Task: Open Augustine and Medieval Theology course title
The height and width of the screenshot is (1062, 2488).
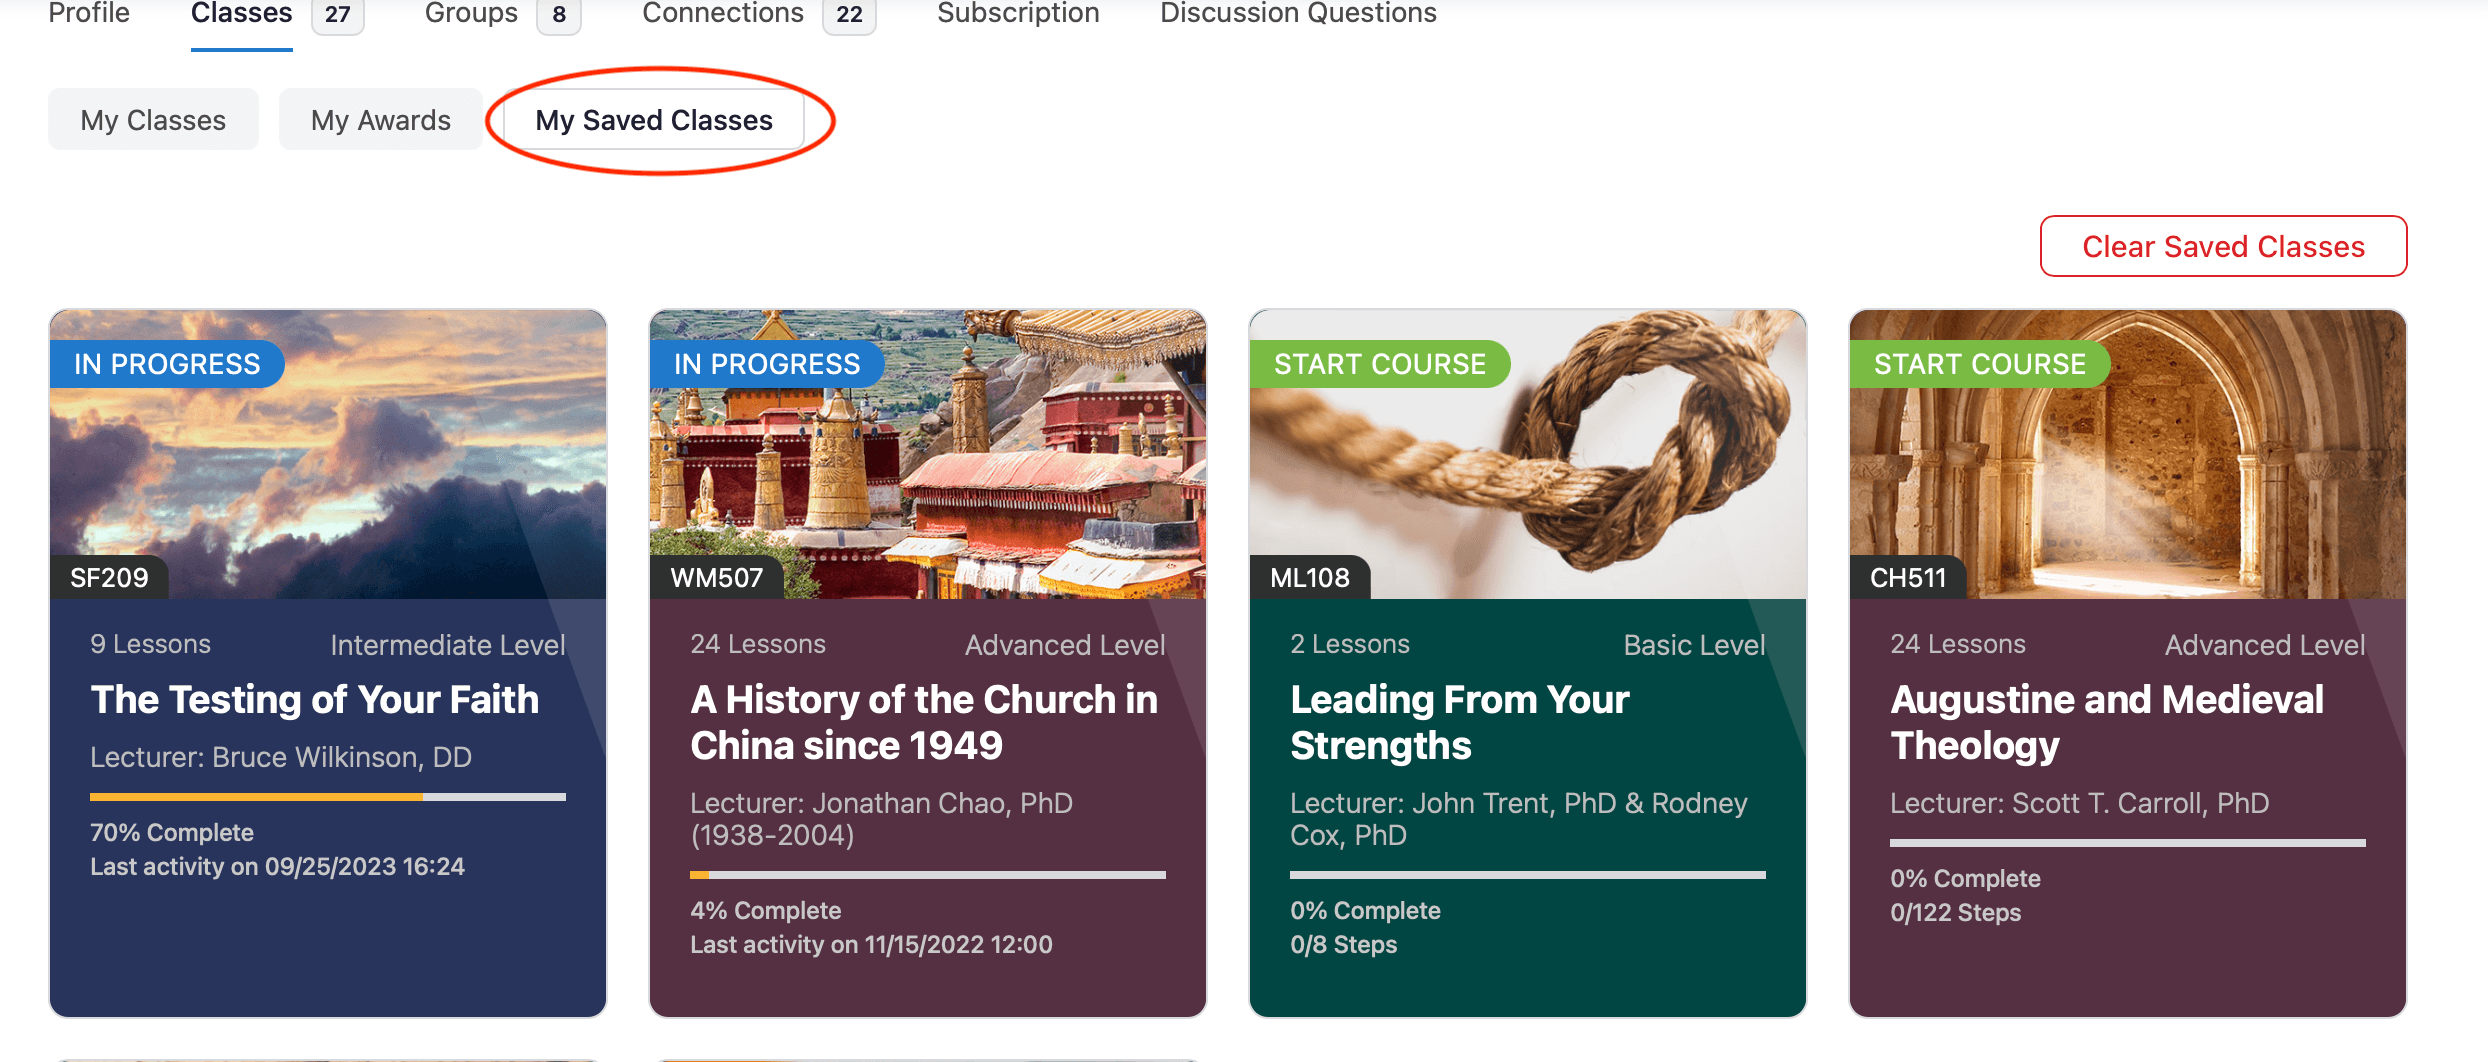Action: [x=2106, y=722]
